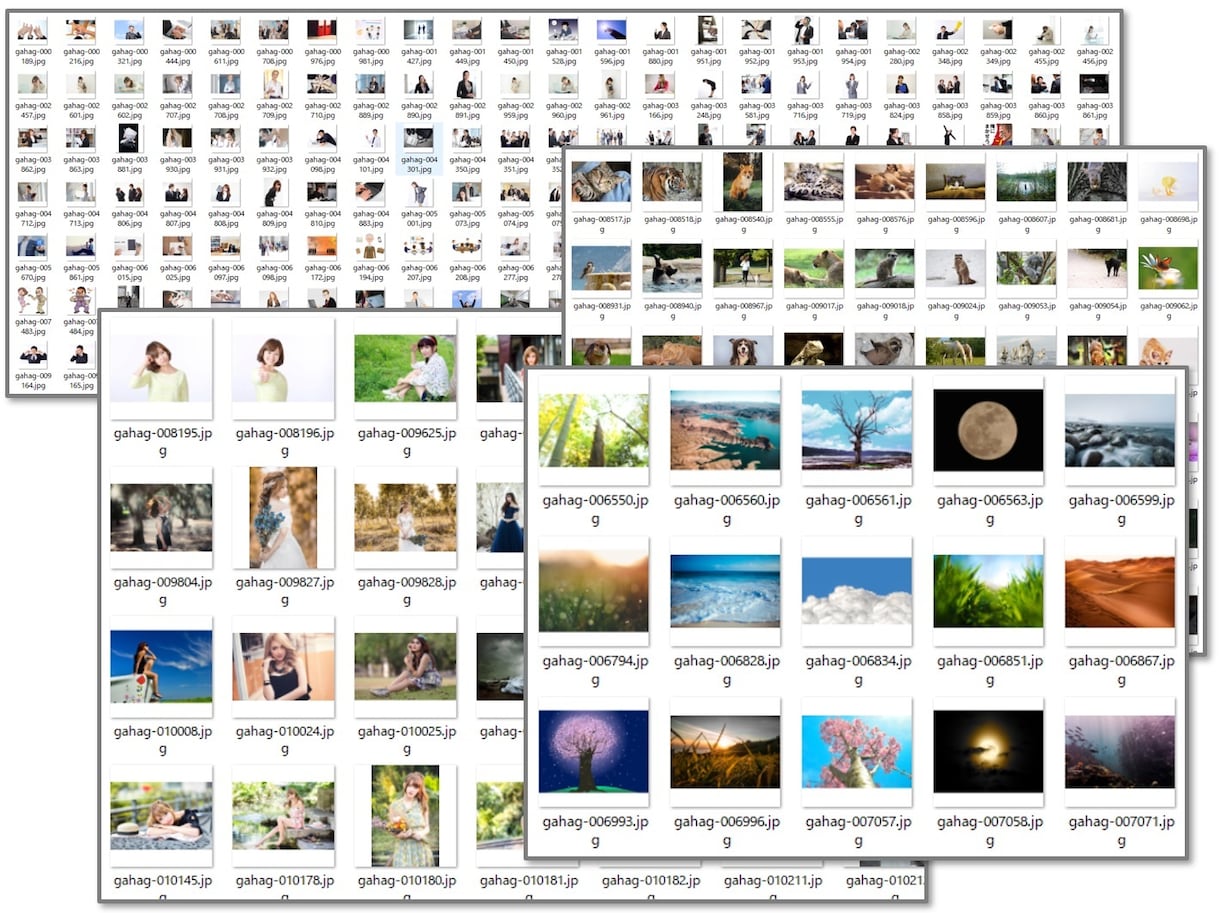
Task: Select gahag-000189.jpg in business photos window
Action: tap(33, 41)
